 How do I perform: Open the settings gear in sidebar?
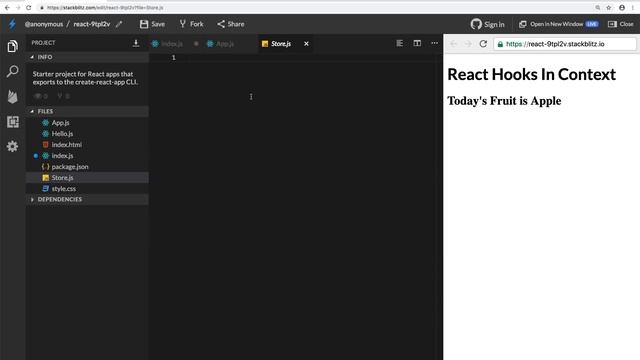coord(13,147)
